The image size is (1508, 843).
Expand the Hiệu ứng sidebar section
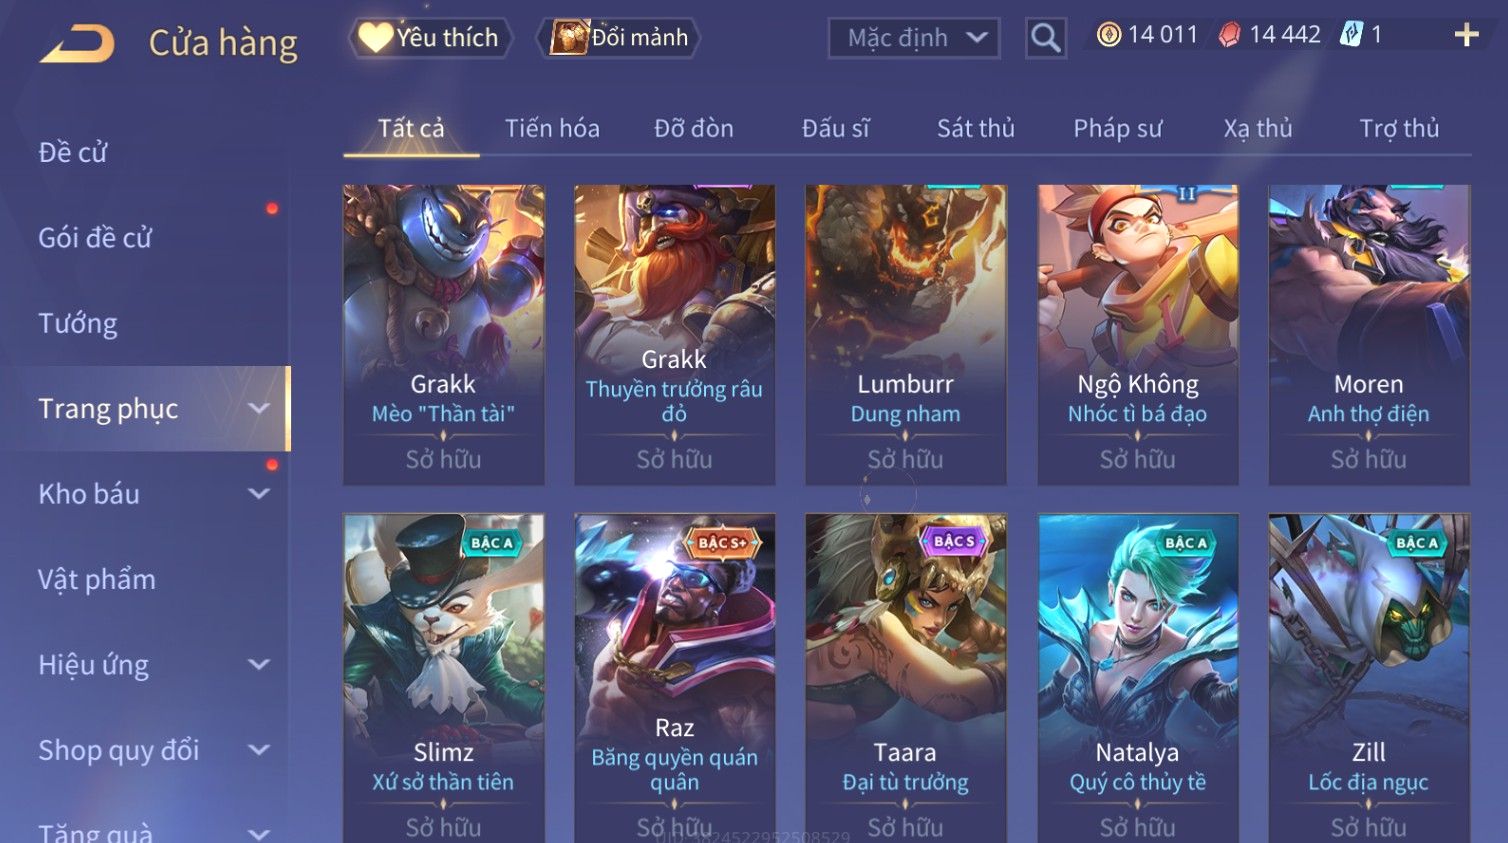[x=259, y=664]
